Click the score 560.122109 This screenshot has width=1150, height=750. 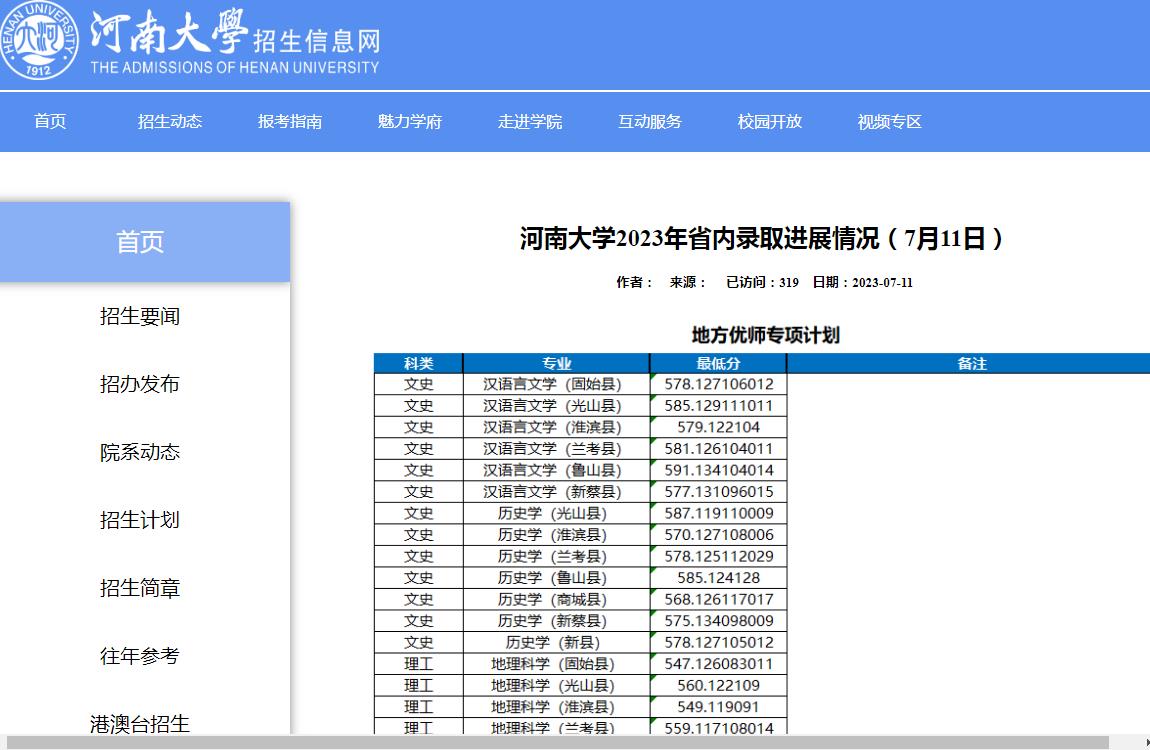[719, 685]
